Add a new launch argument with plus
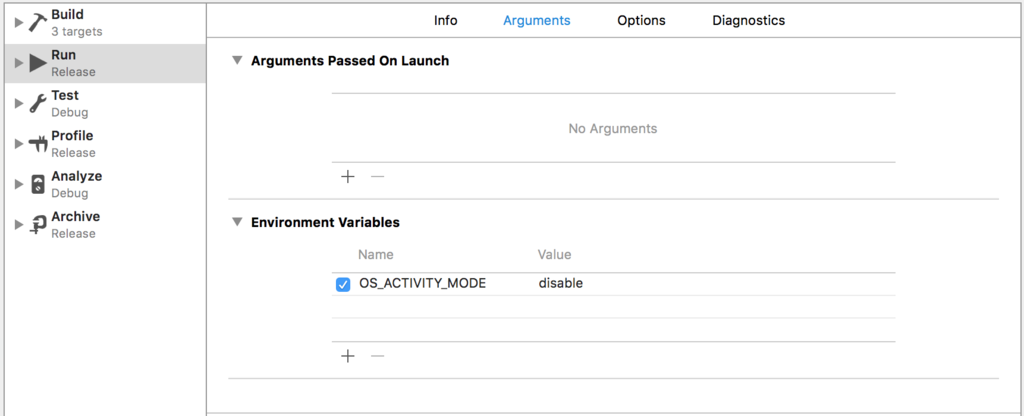The height and width of the screenshot is (416, 1024). click(x=348, y=177)
